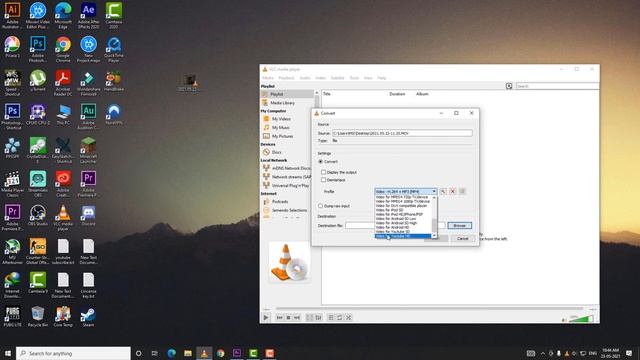The width and height of the screenshot is (640, 360).
Task: Open the Adobe After Effects desktop shortcut
Action: 88,15
